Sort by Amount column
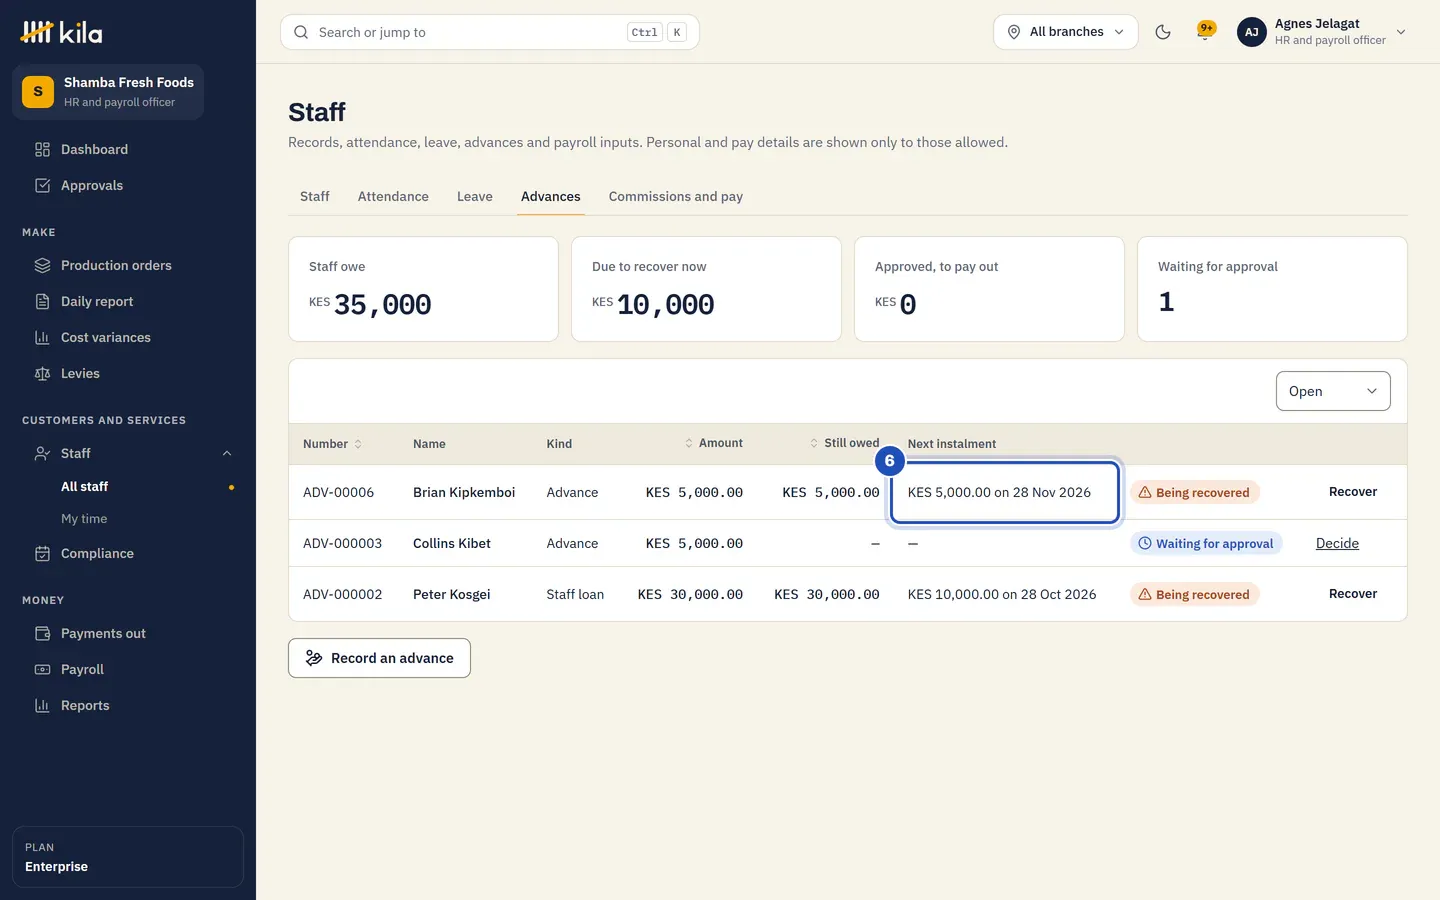 [x=714, y=443]
